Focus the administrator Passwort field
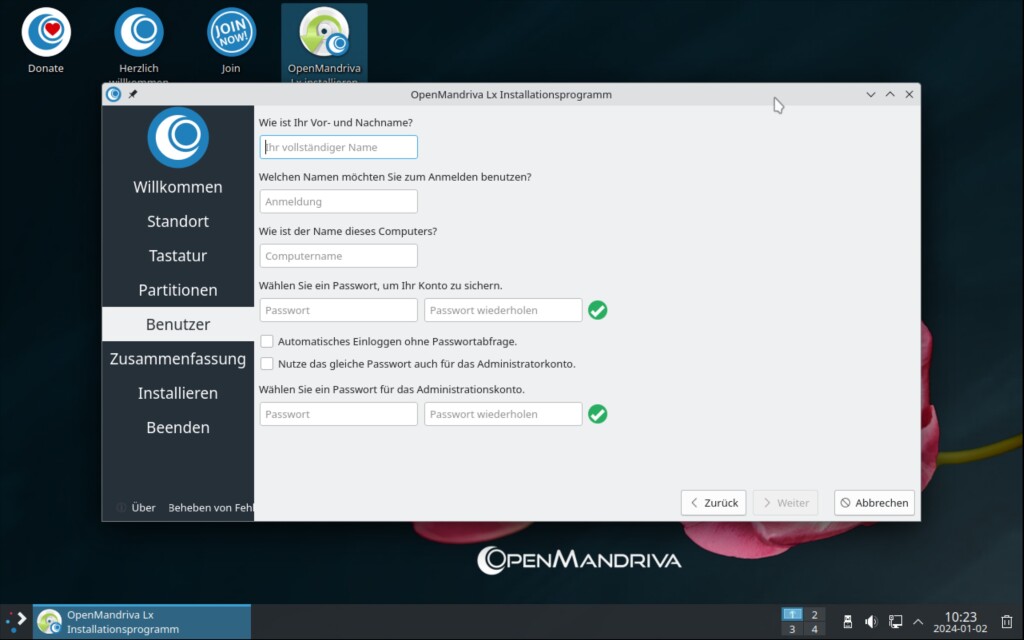 338,414
